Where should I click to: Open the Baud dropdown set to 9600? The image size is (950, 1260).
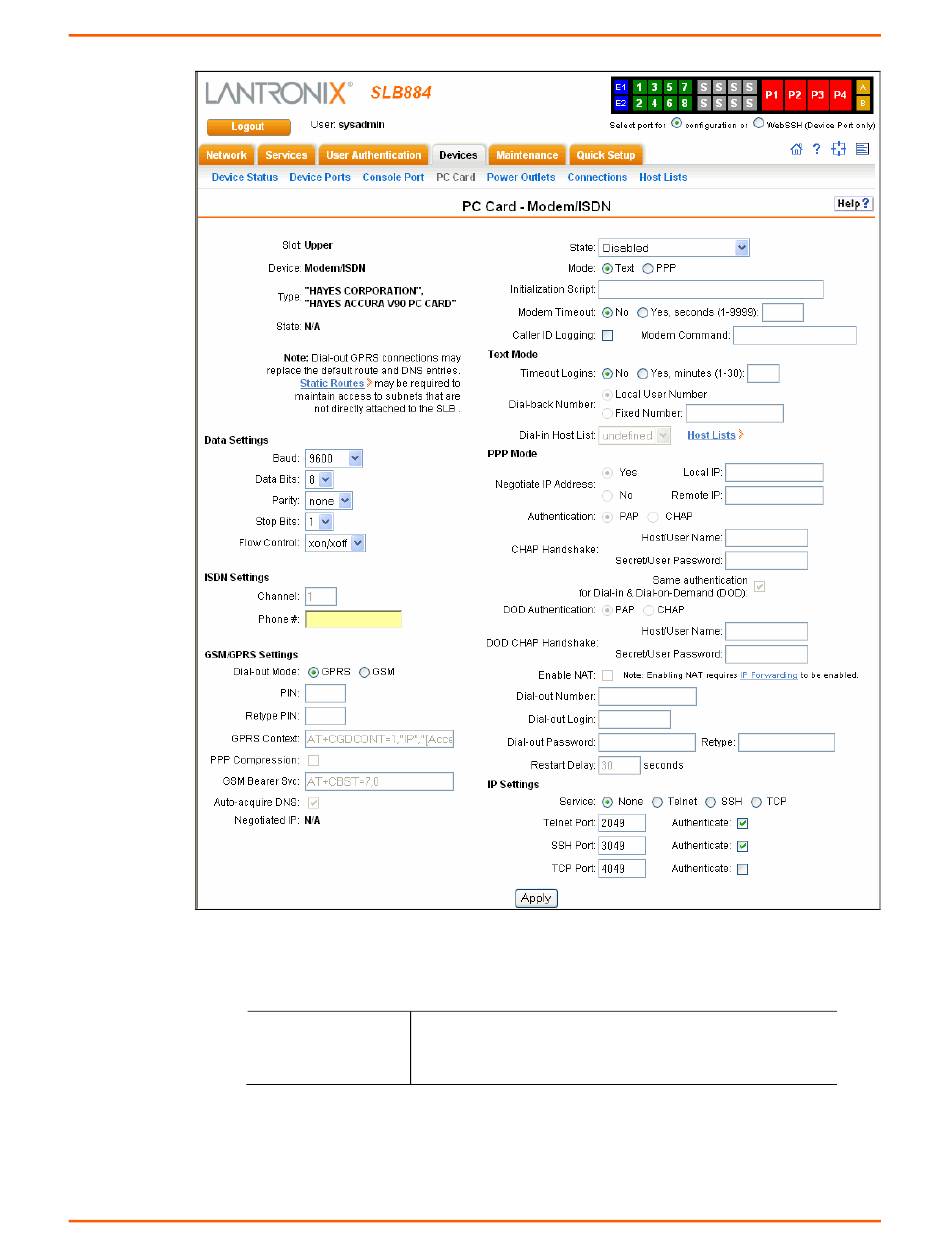pos(334,458)
